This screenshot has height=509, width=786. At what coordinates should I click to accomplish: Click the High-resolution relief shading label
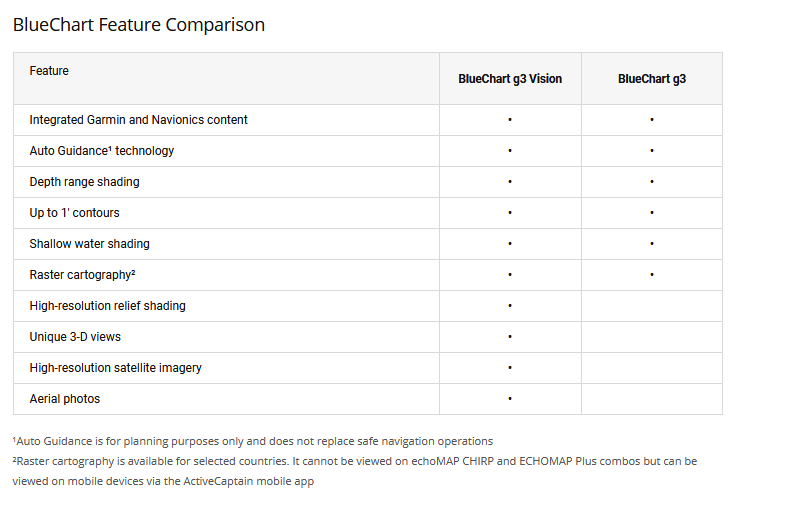(x=107, y=306)
